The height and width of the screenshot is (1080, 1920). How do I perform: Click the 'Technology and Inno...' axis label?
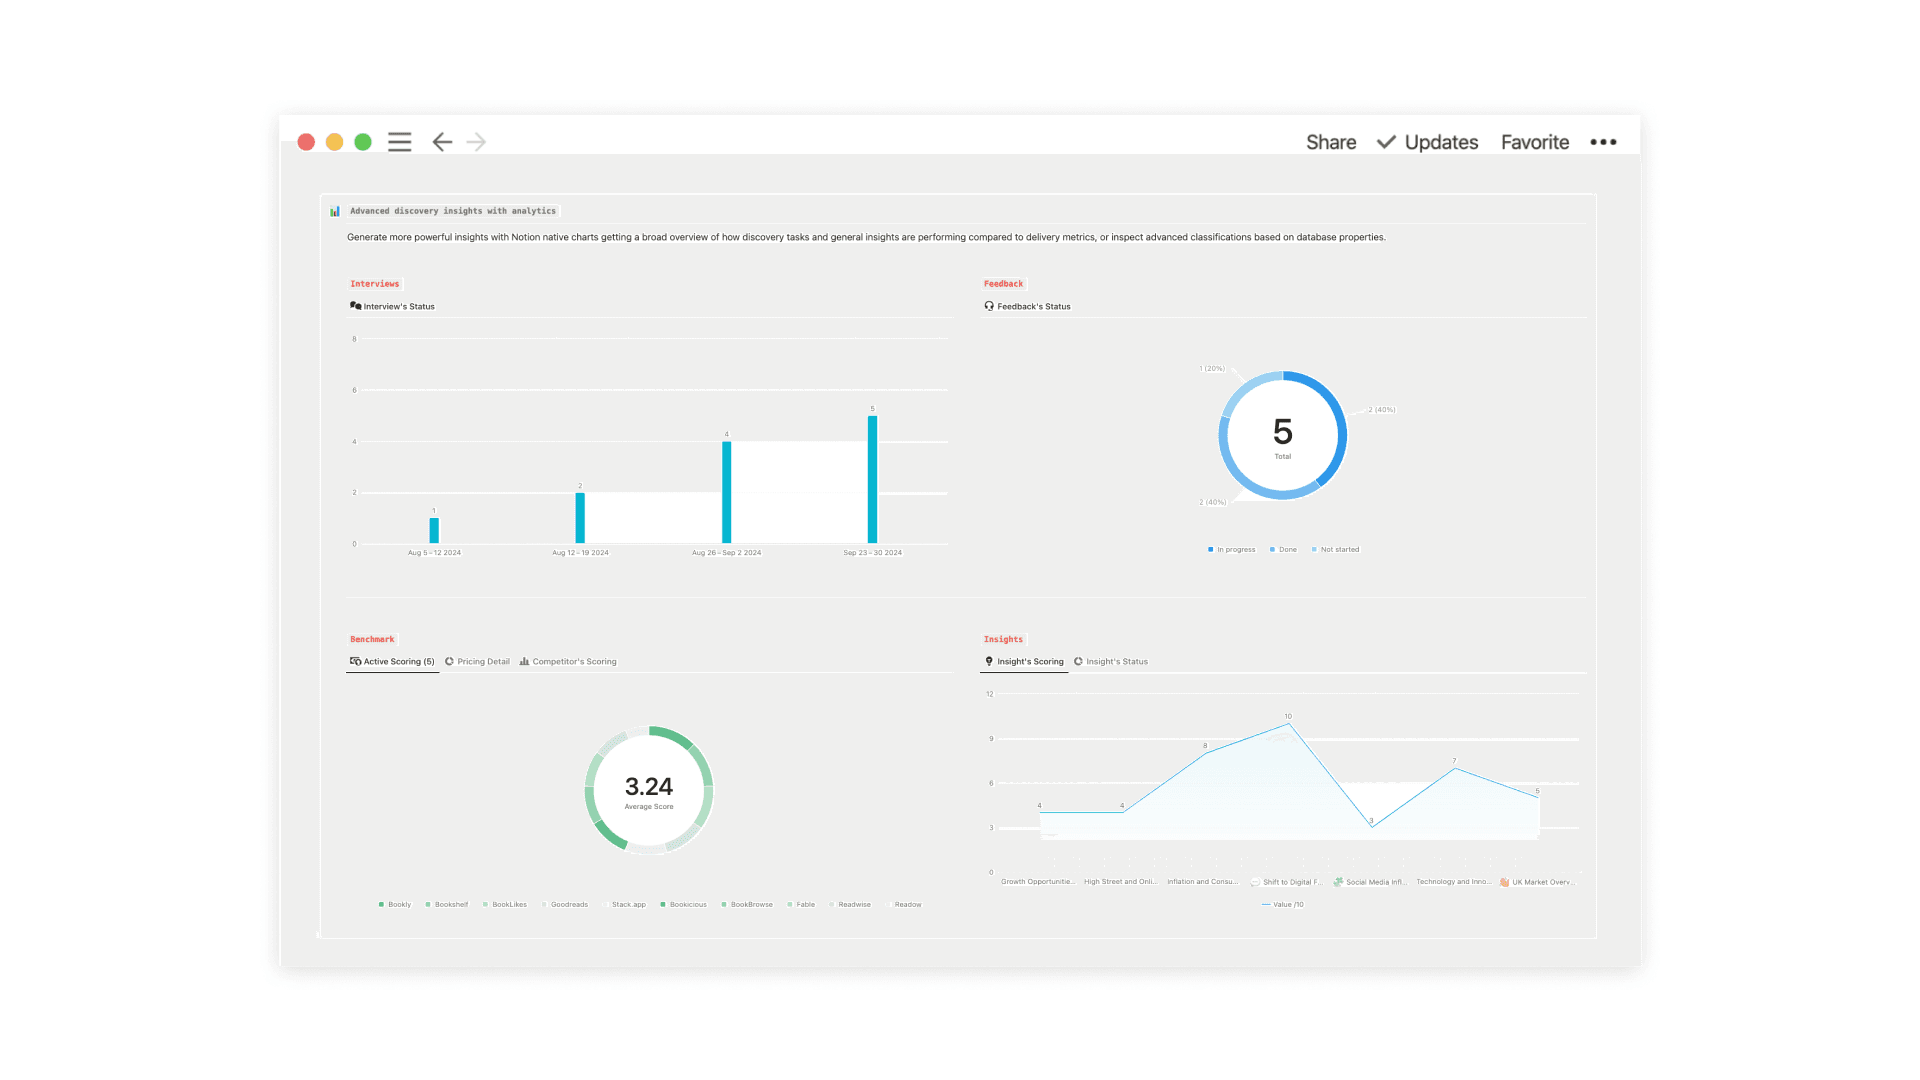[x=1454, y=882]
